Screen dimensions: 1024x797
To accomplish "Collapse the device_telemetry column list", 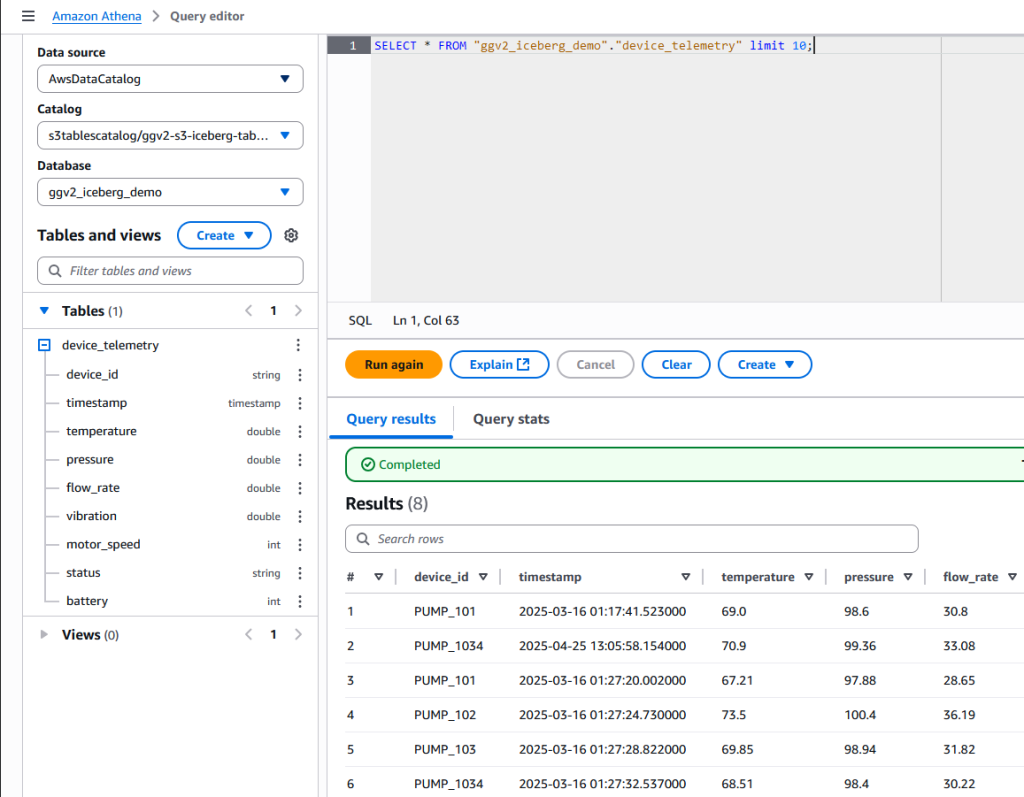I will point(42,344).
